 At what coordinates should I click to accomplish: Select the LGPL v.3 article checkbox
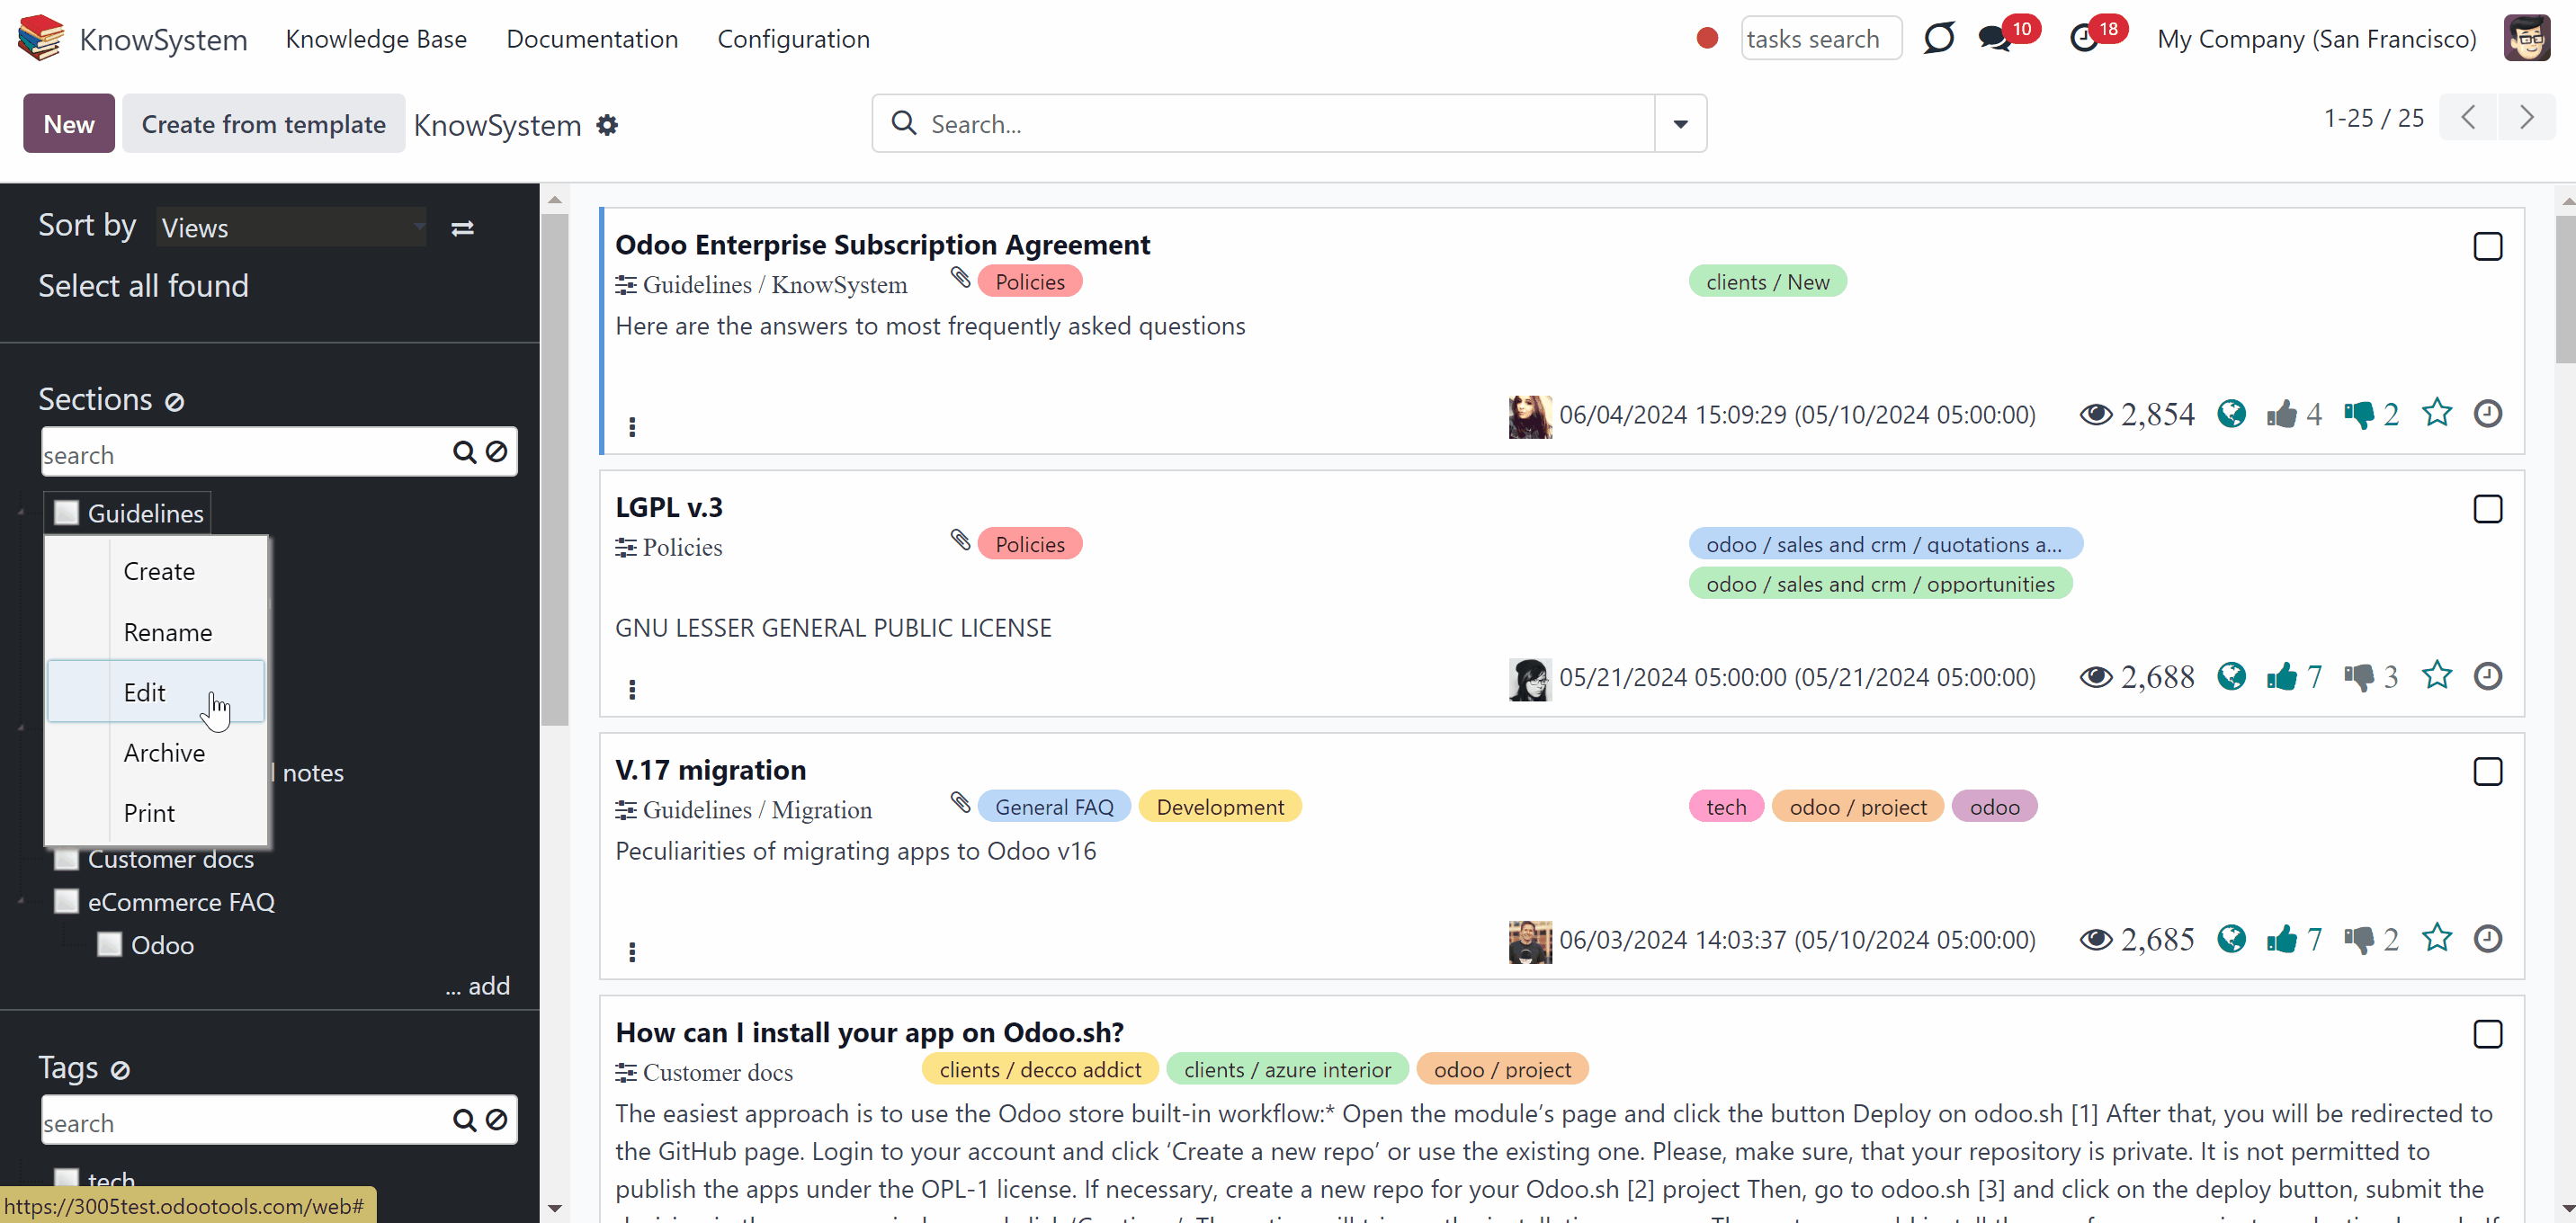2488,509
